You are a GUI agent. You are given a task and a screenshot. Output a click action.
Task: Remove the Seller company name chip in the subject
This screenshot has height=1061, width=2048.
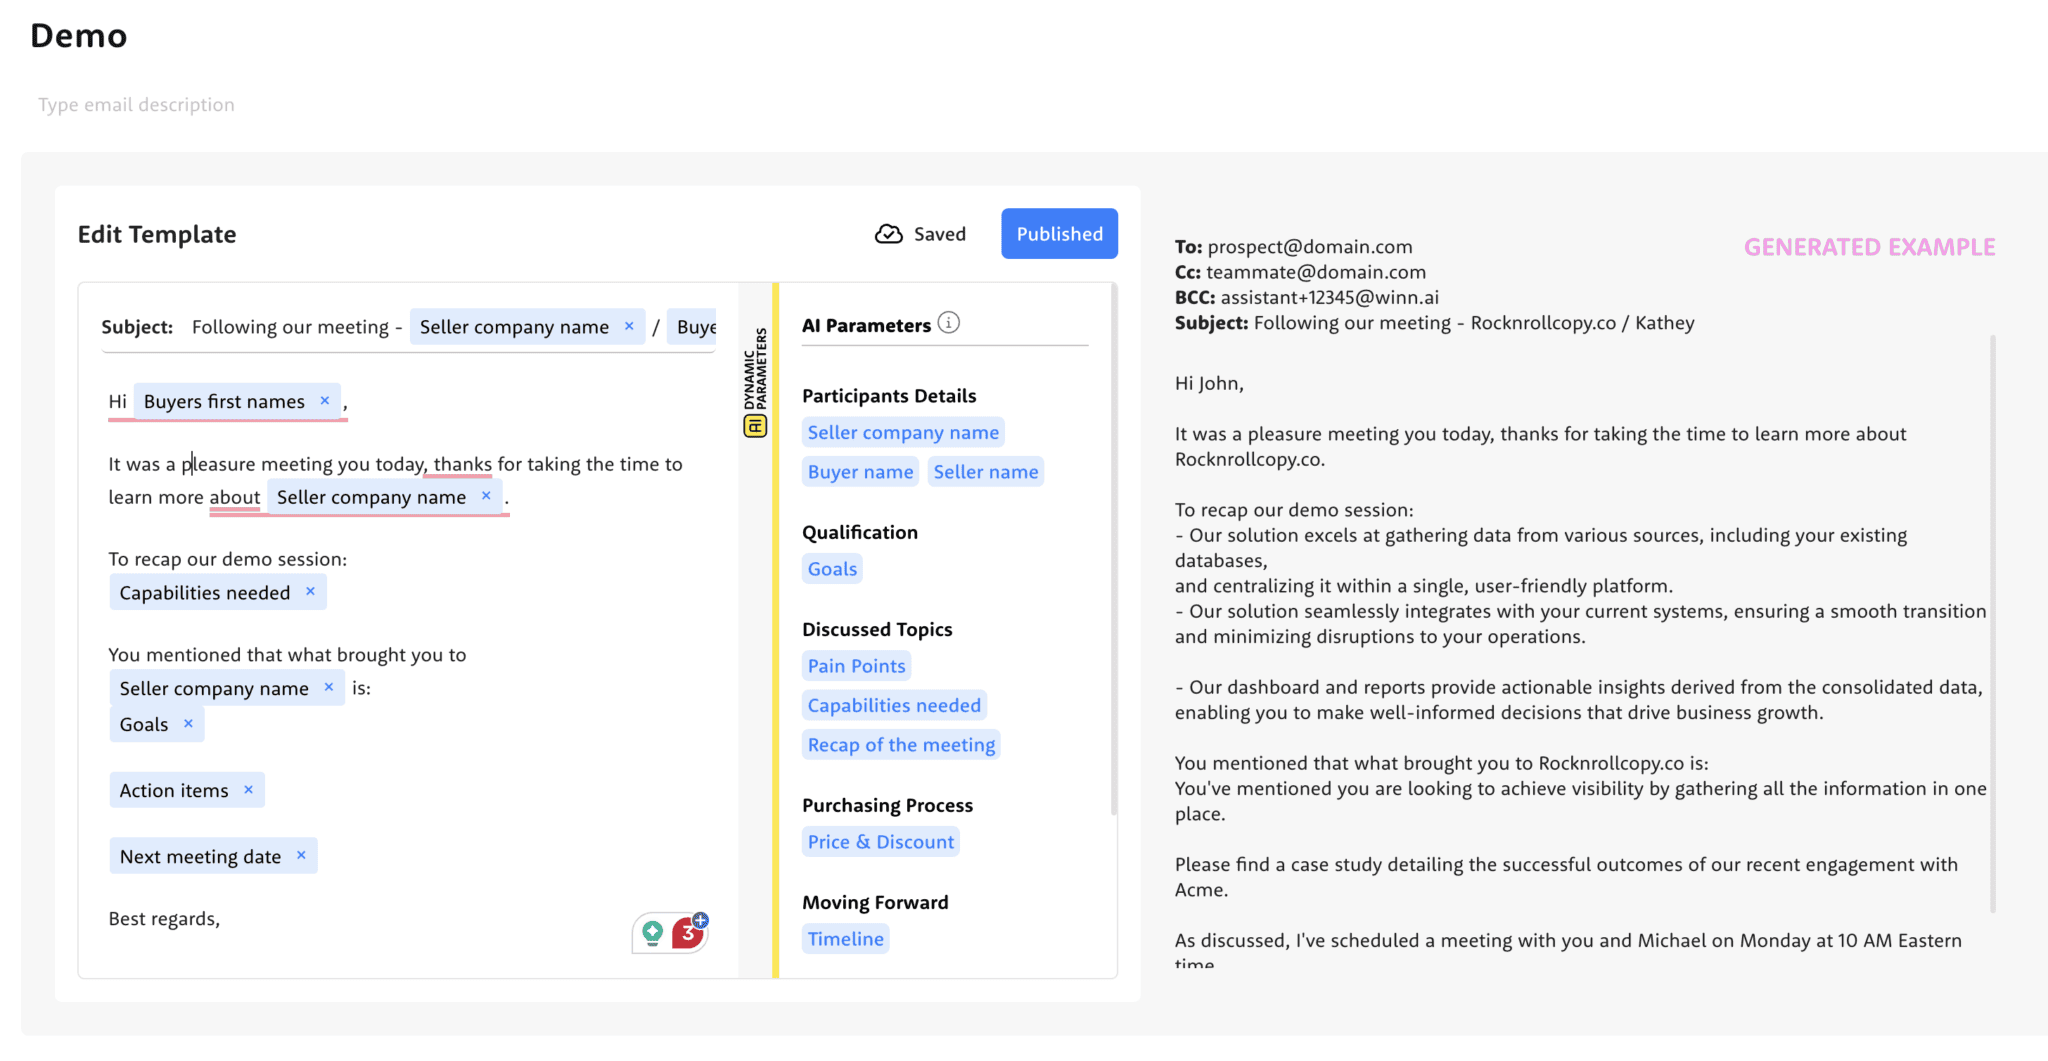pyautogui.click(x=629, y=326)
